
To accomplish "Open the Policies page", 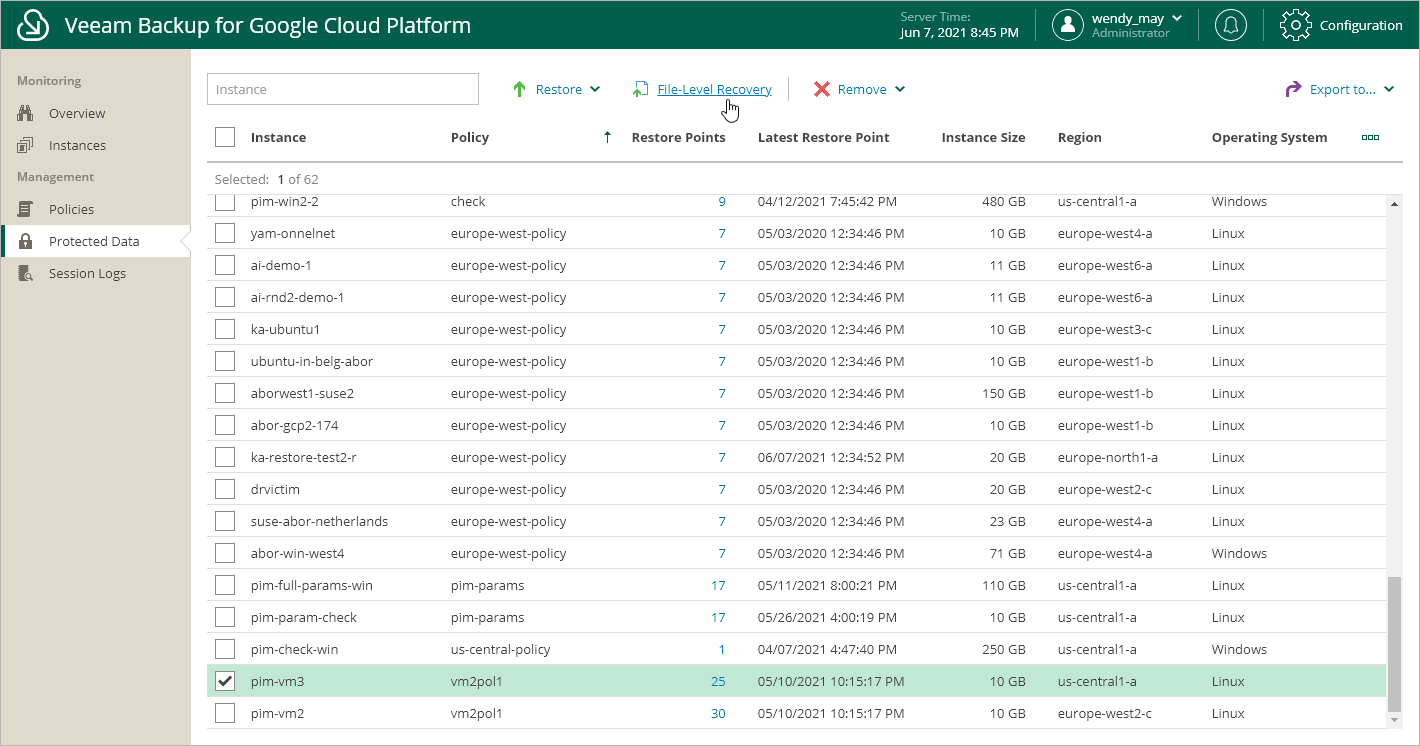I will tap(71, 209).
